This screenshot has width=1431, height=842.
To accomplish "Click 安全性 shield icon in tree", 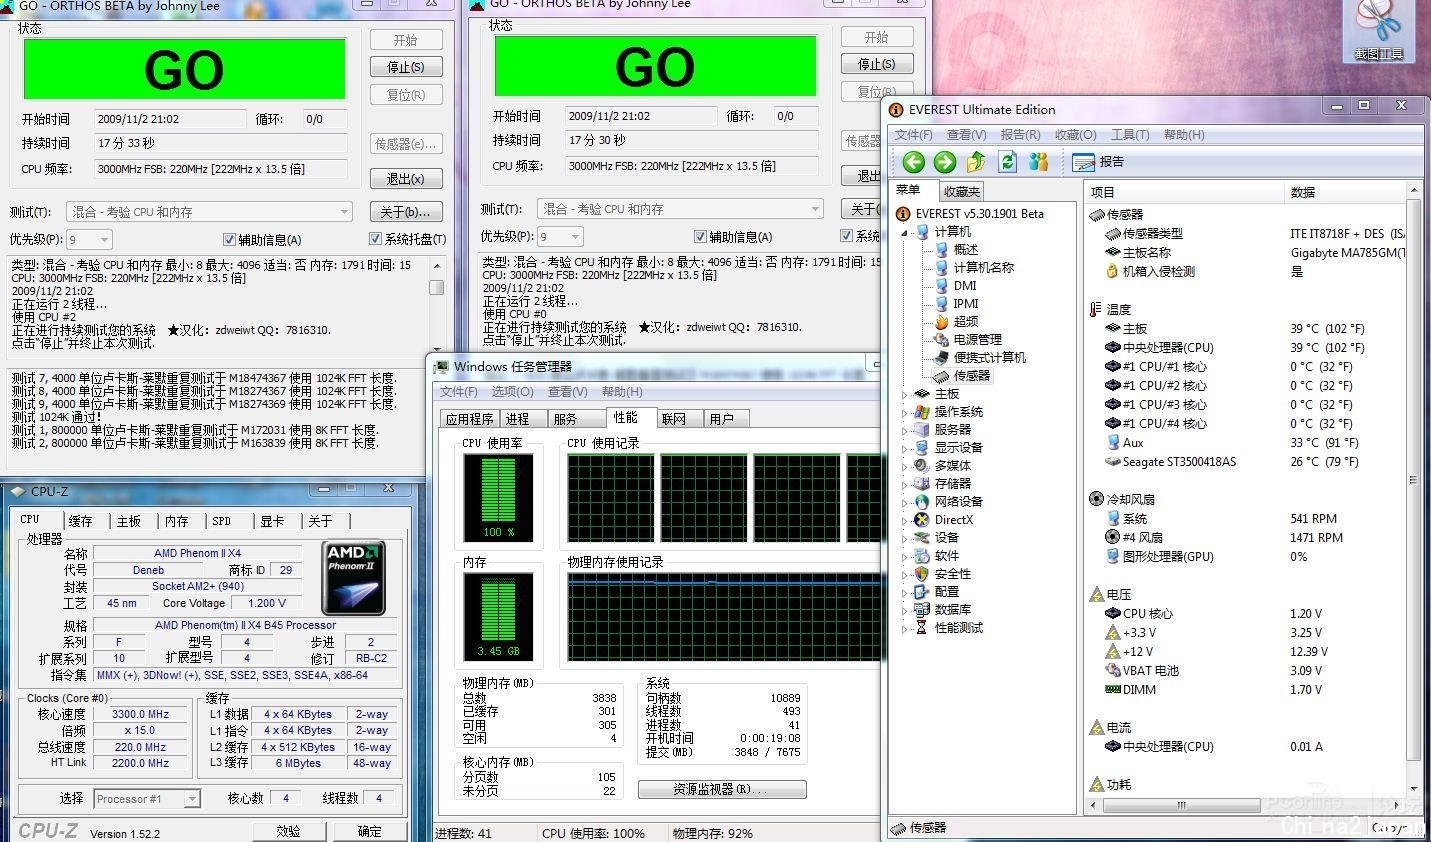I will pyautogui.click(x=922, y=574).
